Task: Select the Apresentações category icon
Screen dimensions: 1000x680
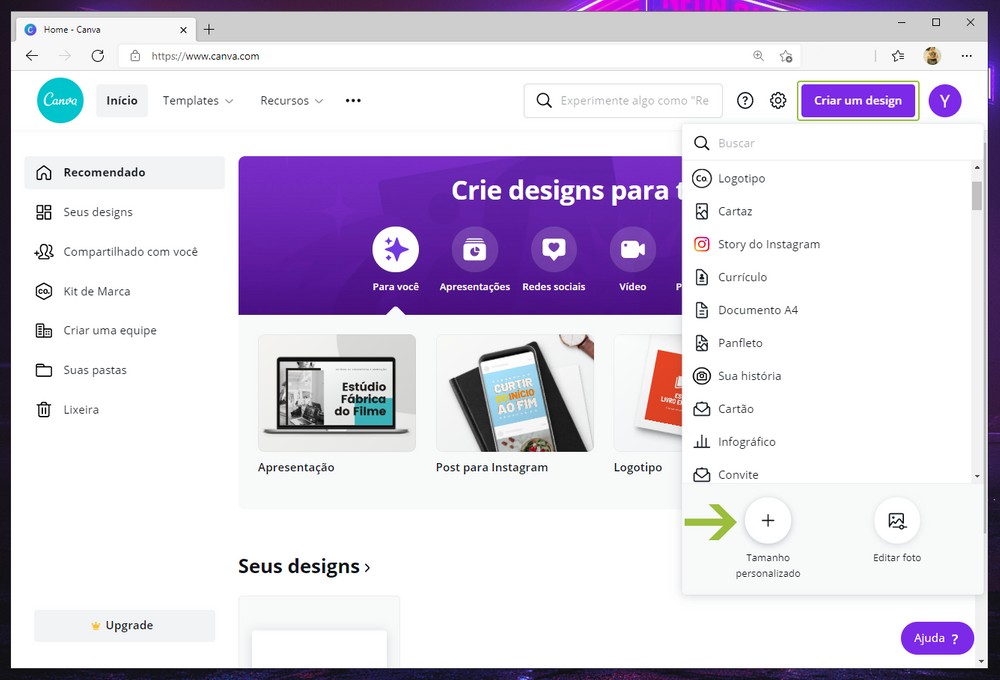Action: click(474, 249)
